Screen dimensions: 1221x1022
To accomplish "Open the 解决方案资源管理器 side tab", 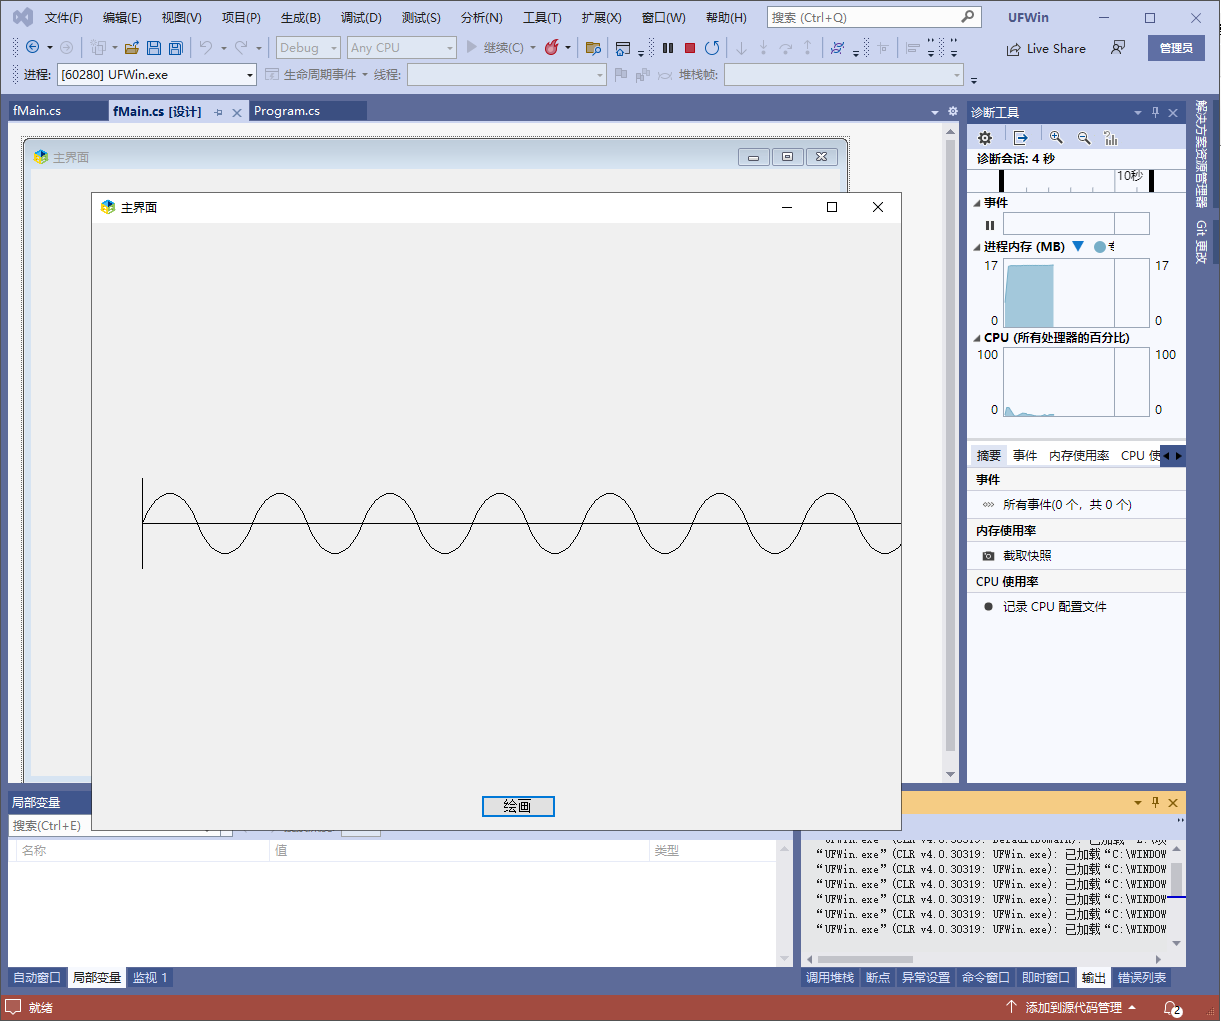I will pyautogui.click(x=1201, y=155).
